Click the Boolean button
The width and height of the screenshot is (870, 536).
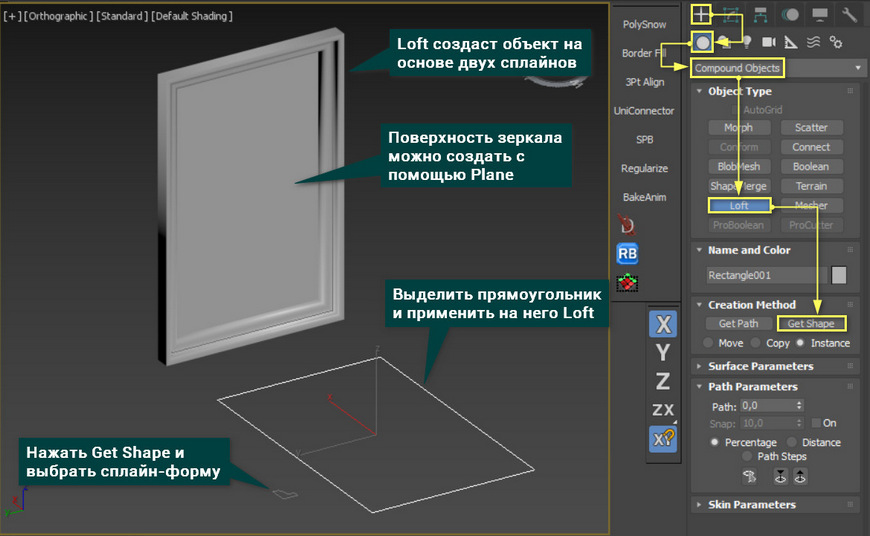(x=812, y=166)
